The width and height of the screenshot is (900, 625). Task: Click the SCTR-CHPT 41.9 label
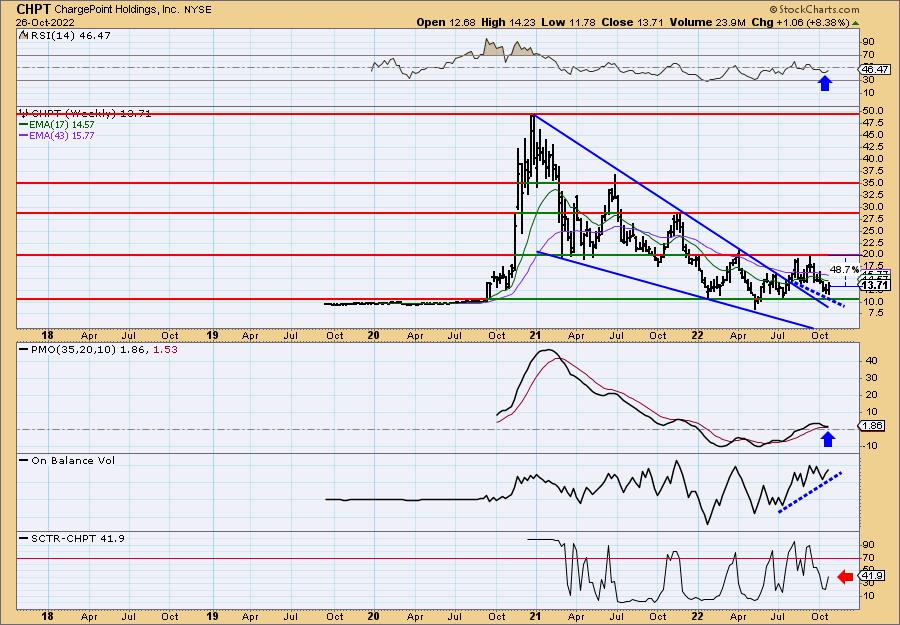[78, 538]
